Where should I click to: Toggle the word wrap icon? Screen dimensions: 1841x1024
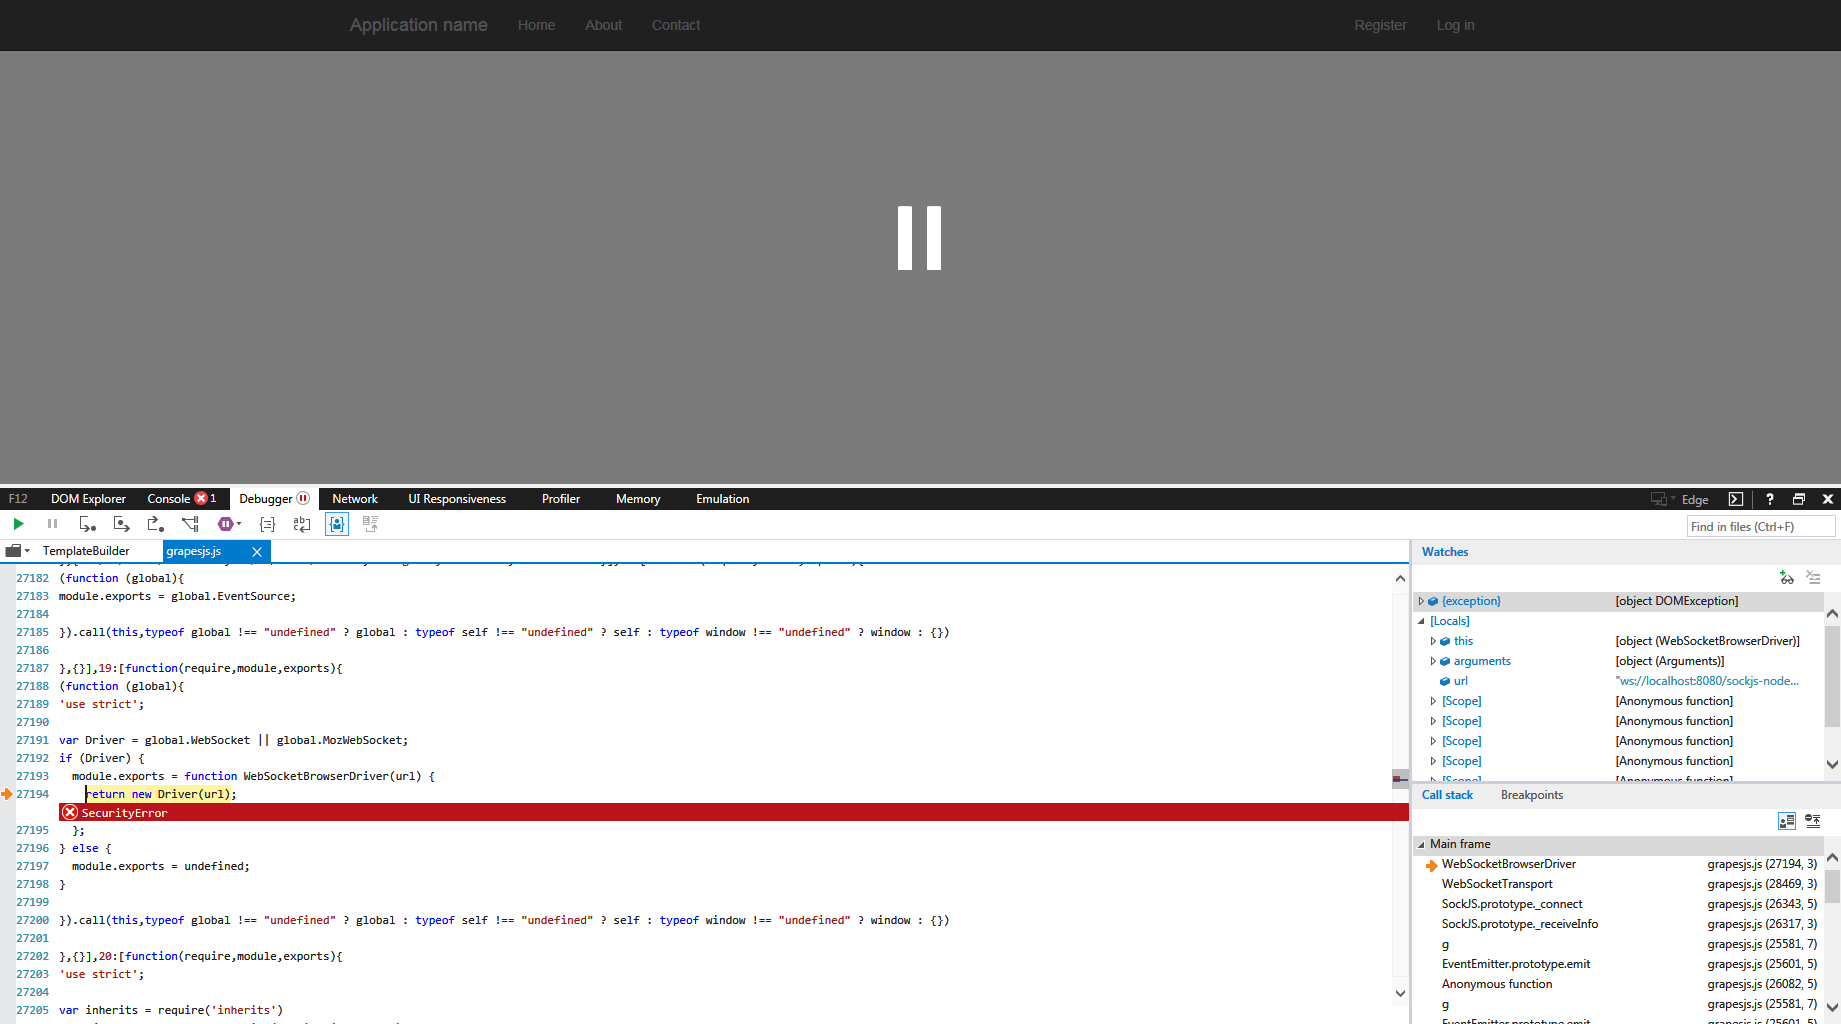(x=302, y=524)
